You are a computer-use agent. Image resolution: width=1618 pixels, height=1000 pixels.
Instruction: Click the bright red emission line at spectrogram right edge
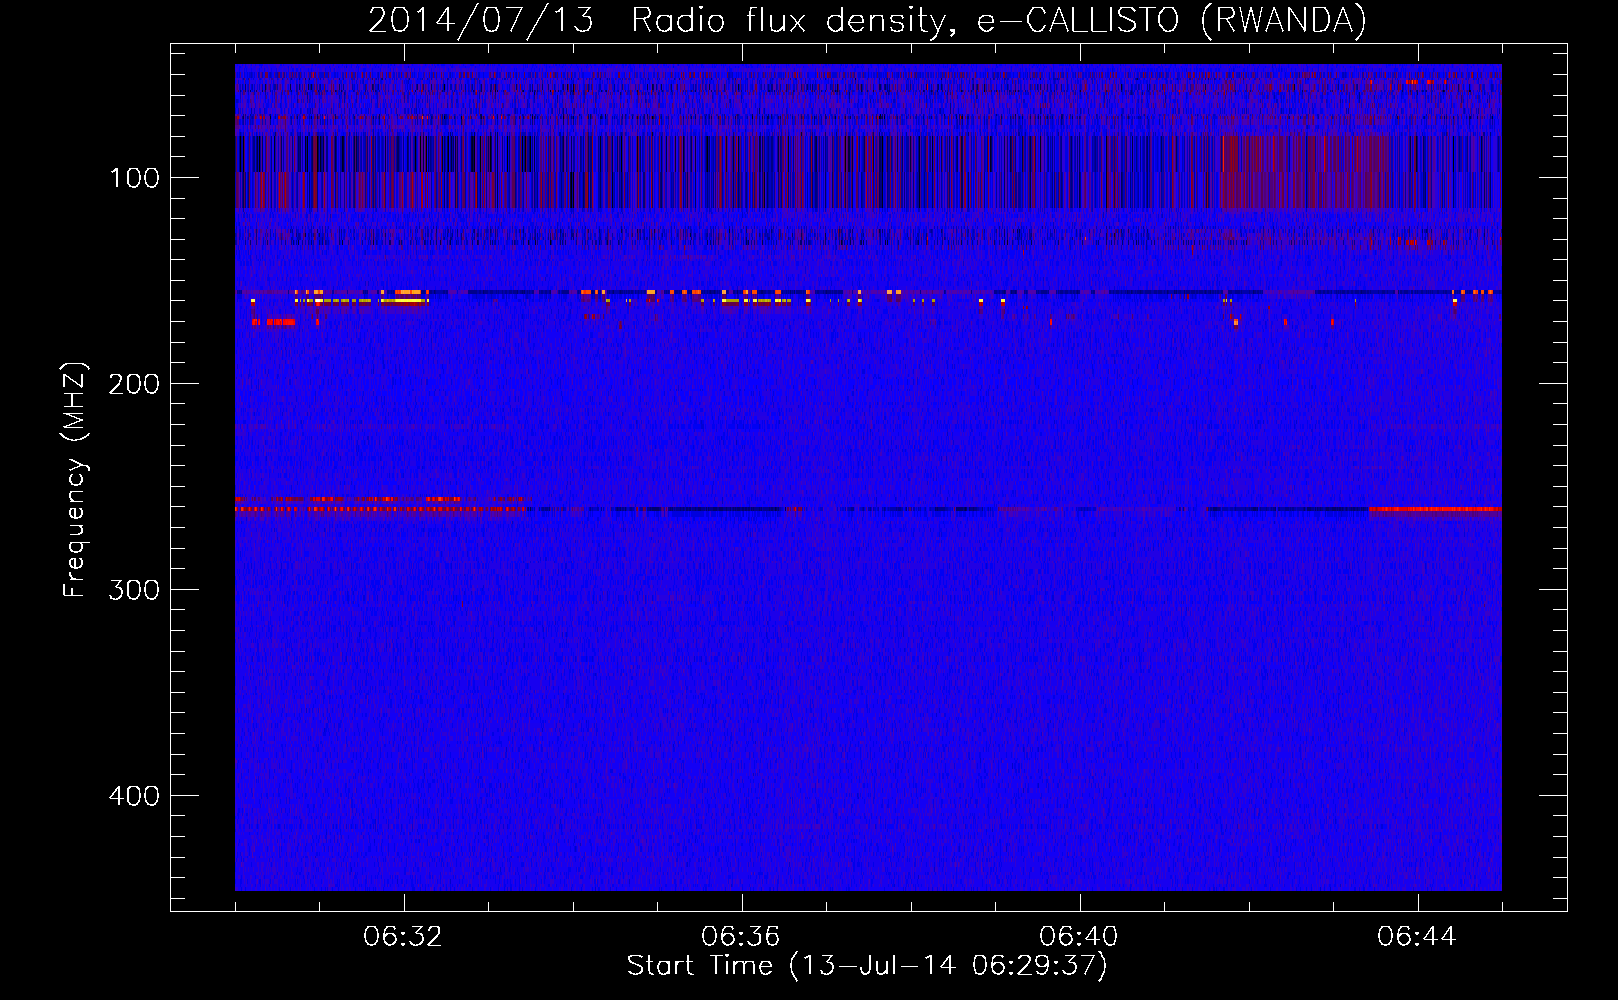[x=1435, y=509]
